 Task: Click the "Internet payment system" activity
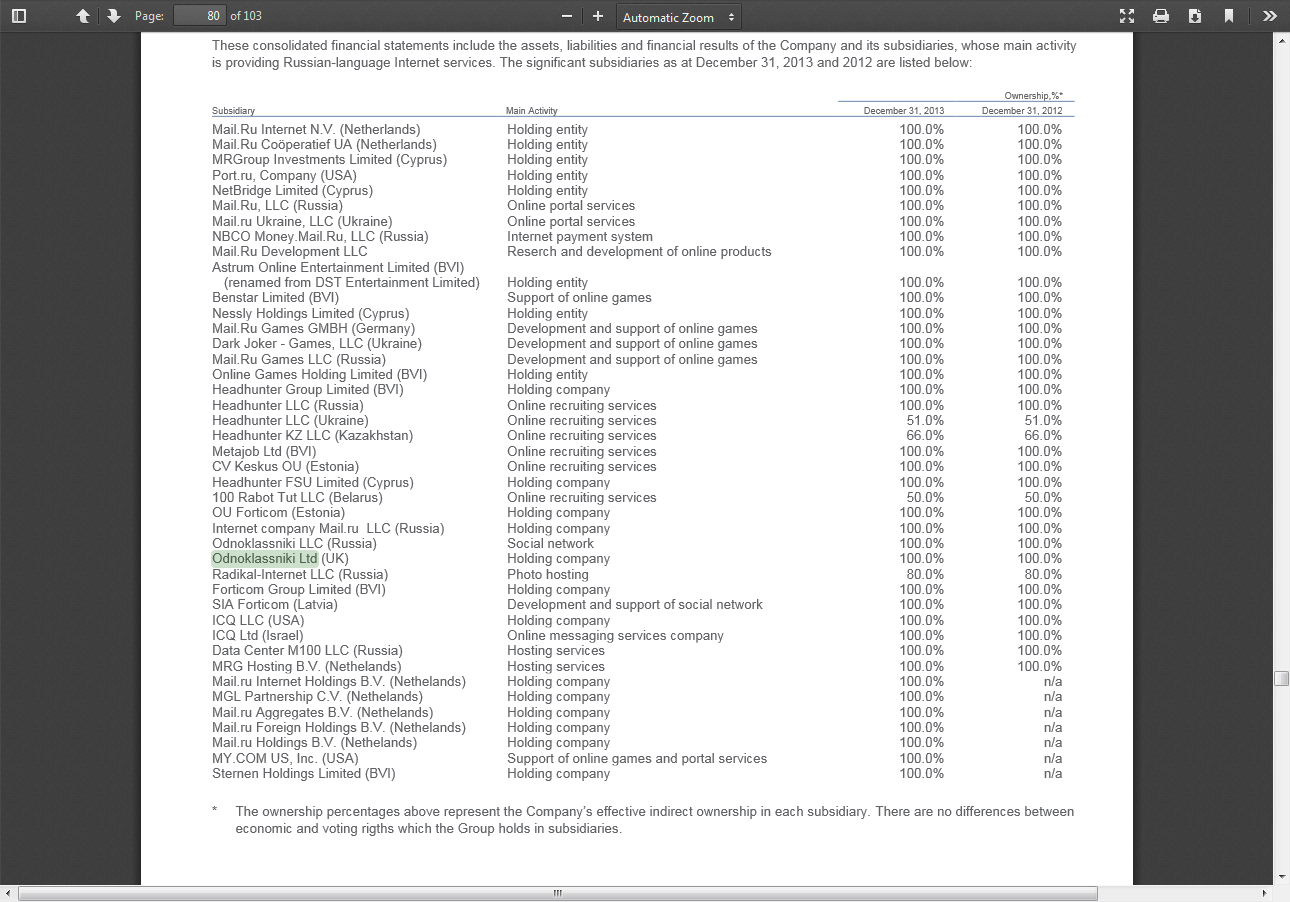tap(580, 237)
